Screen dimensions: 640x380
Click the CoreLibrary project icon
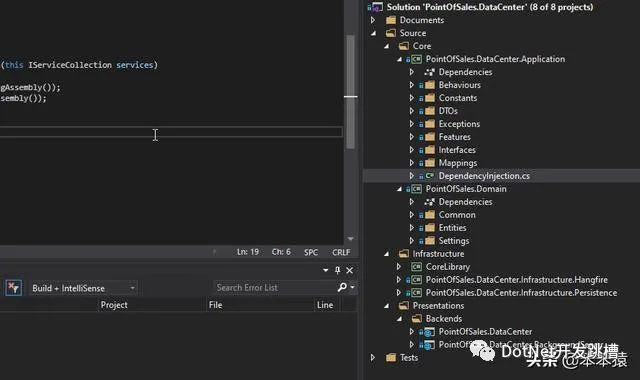tap(416, 267)
